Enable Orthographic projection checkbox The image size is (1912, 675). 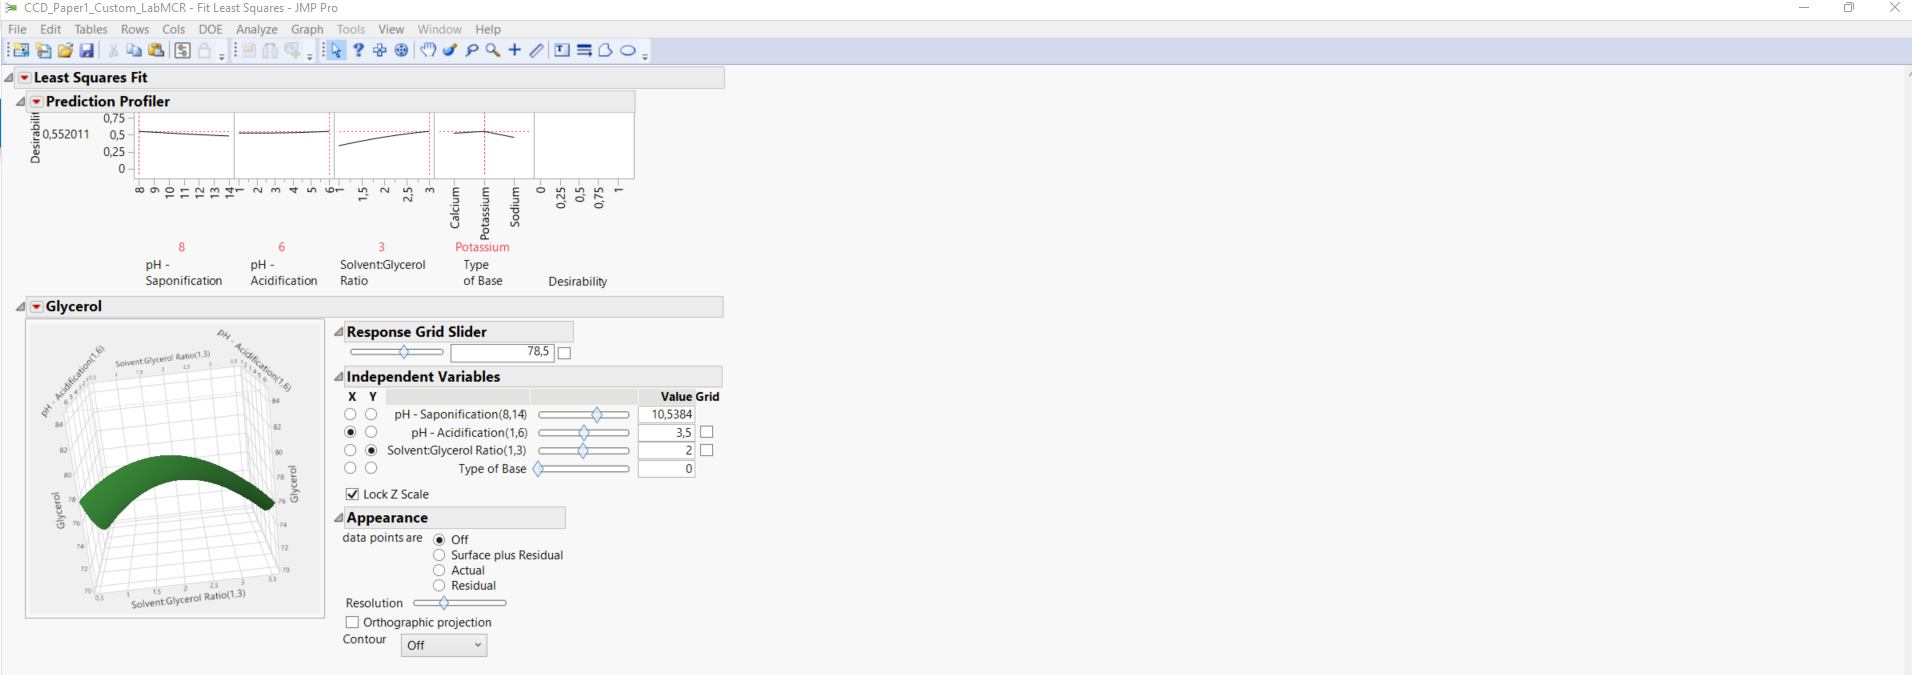click(352, 622)
